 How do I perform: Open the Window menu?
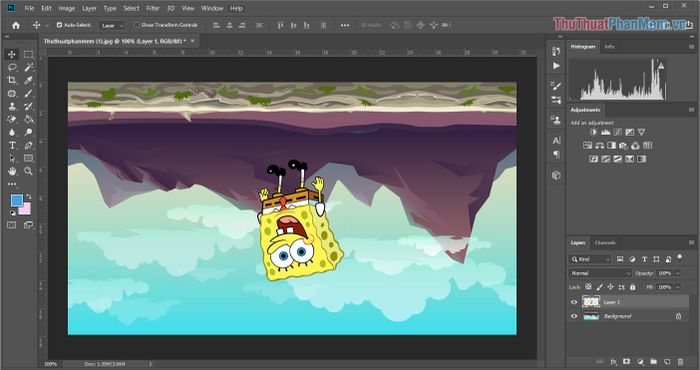[212, 8]
